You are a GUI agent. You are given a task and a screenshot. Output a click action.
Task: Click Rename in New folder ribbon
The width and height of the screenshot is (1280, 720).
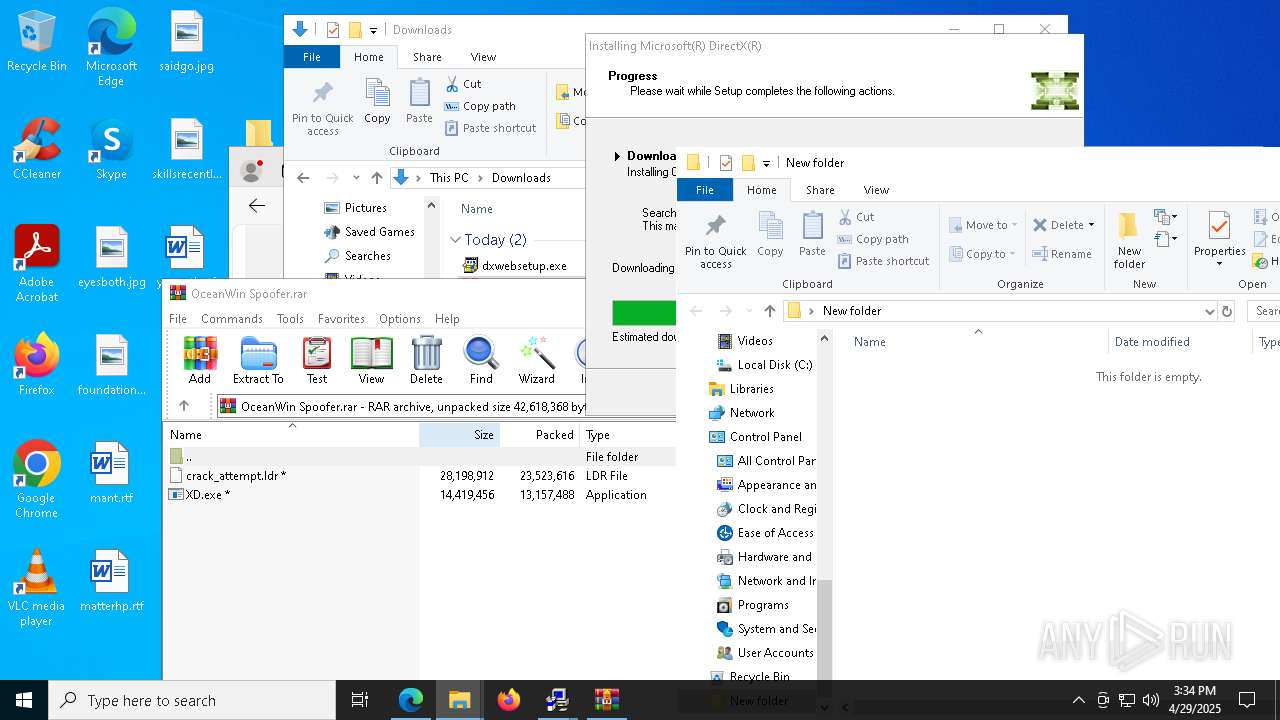pyautogui.click(x=1063, y=254)
